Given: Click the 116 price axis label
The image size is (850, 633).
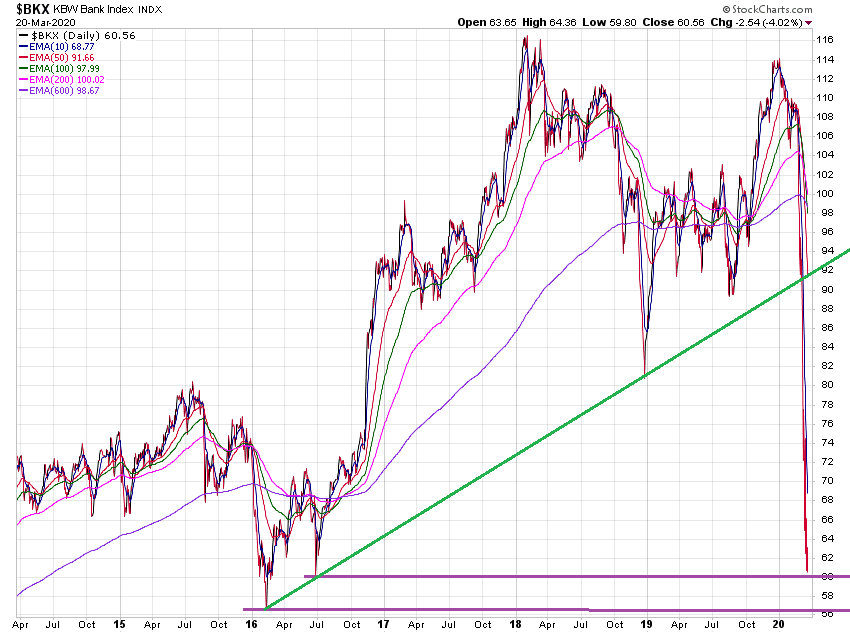Looking at the screenshot, I should (x=825, y=40).
